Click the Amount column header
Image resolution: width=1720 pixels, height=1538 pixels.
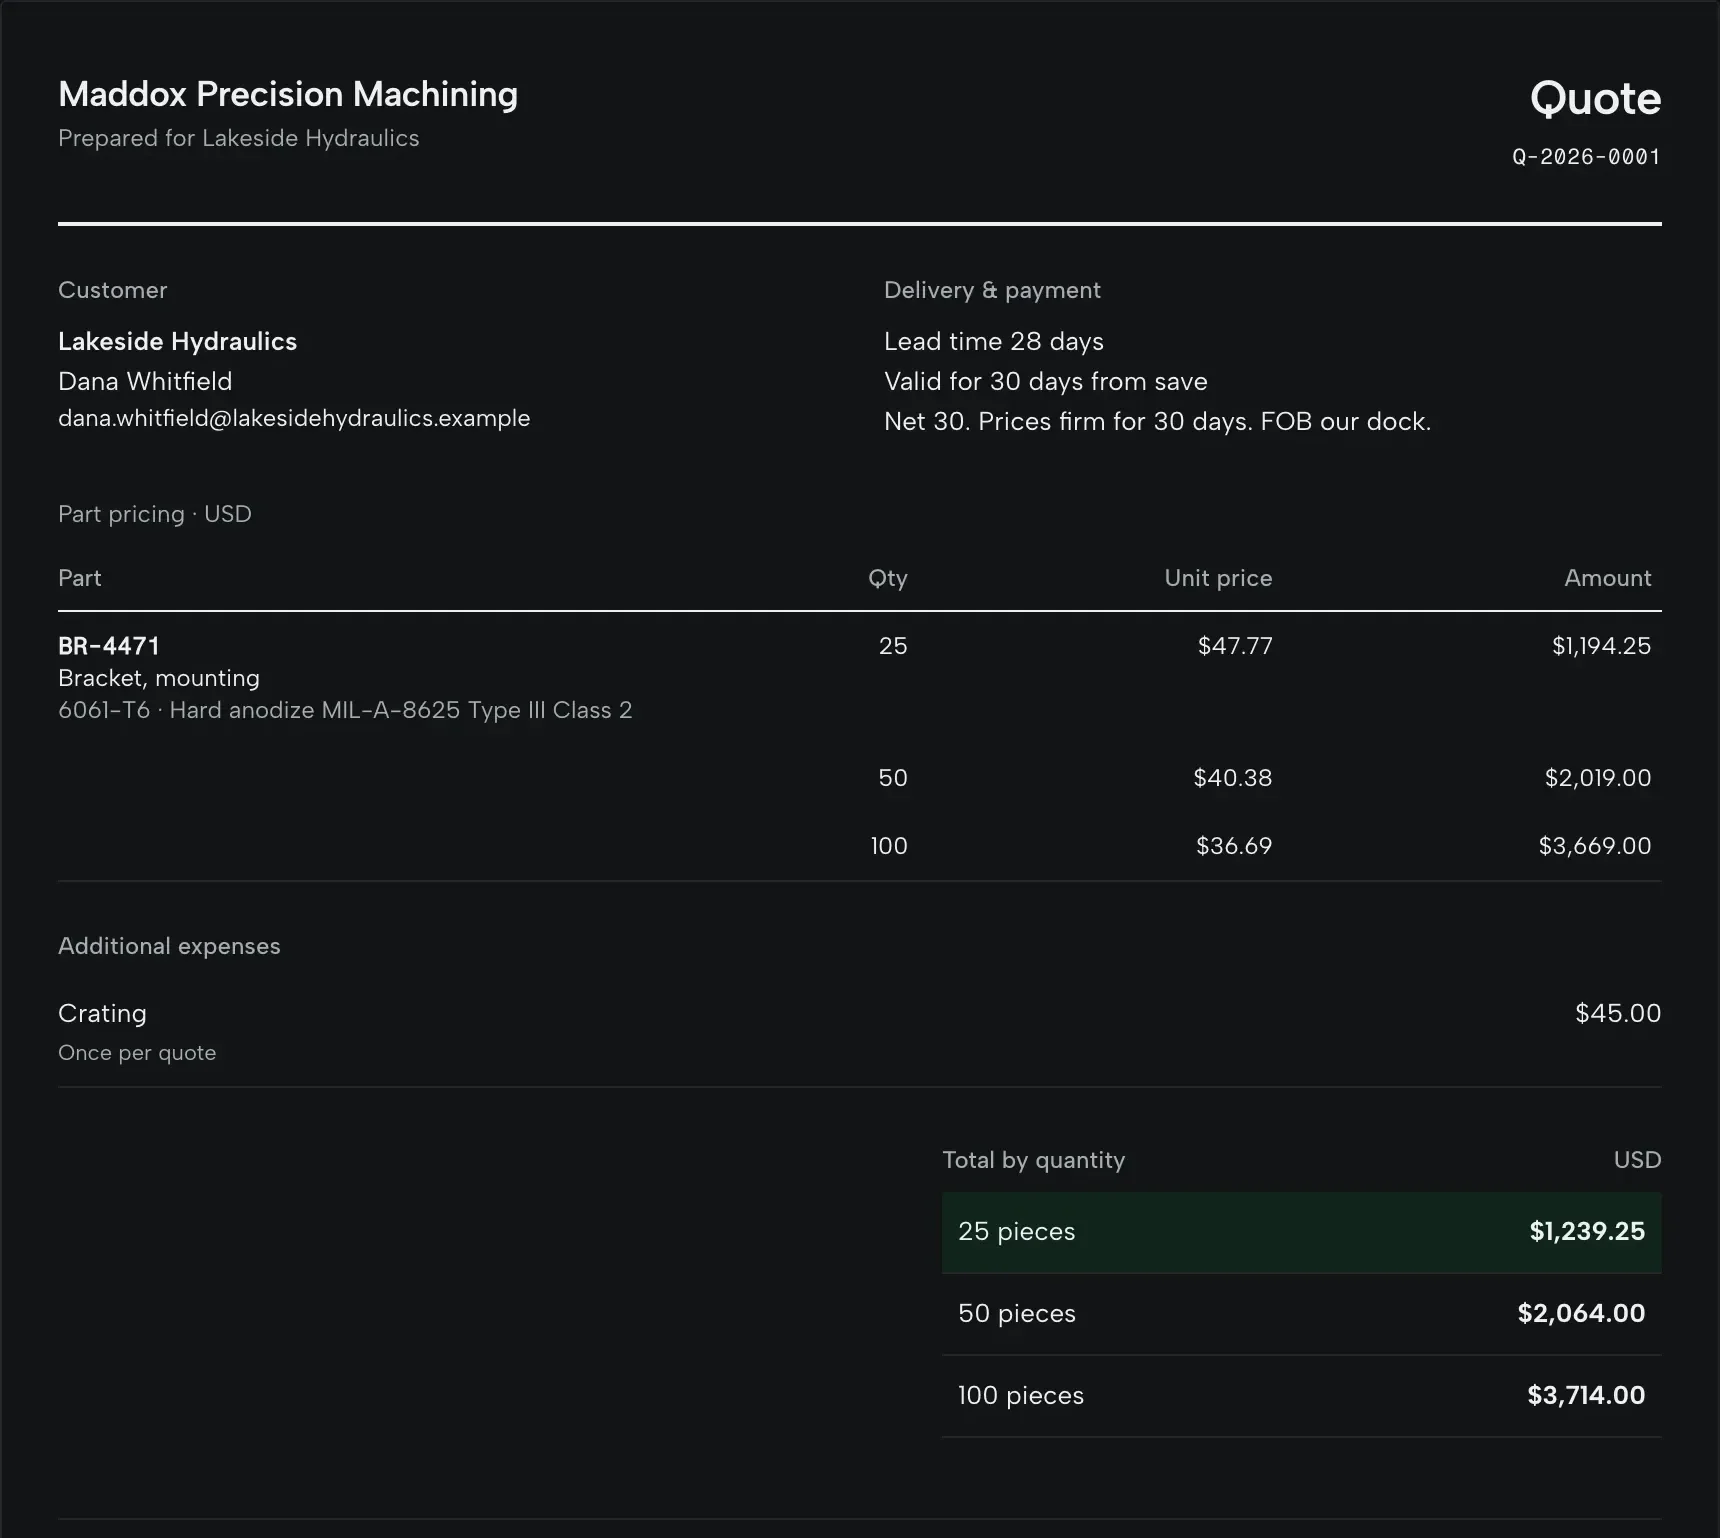(x=1608, y=578)
